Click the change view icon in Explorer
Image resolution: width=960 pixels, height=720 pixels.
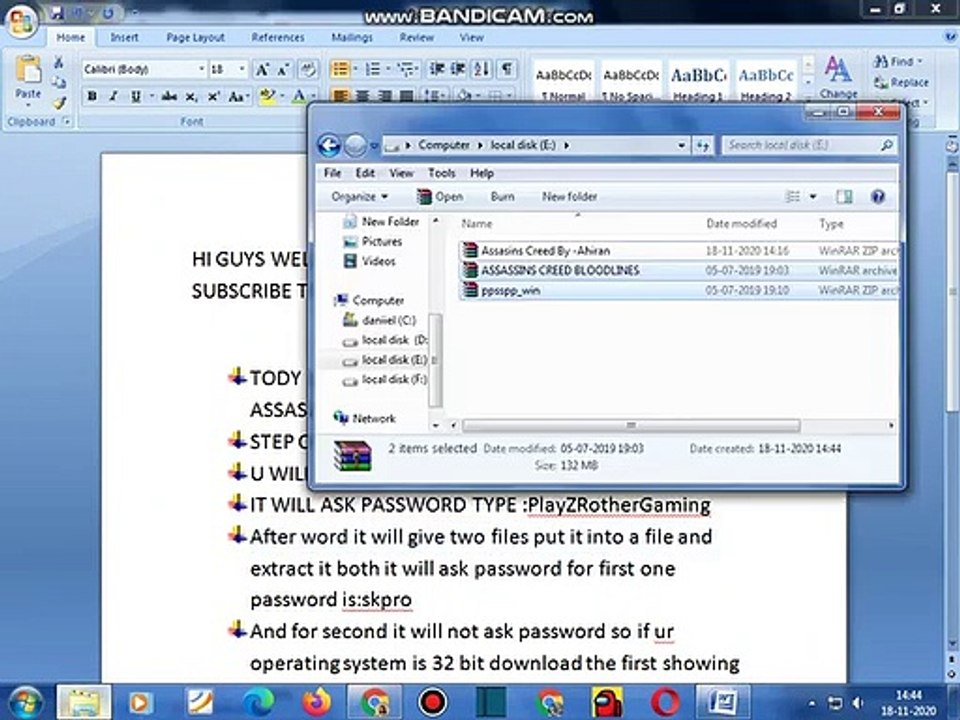793,197
